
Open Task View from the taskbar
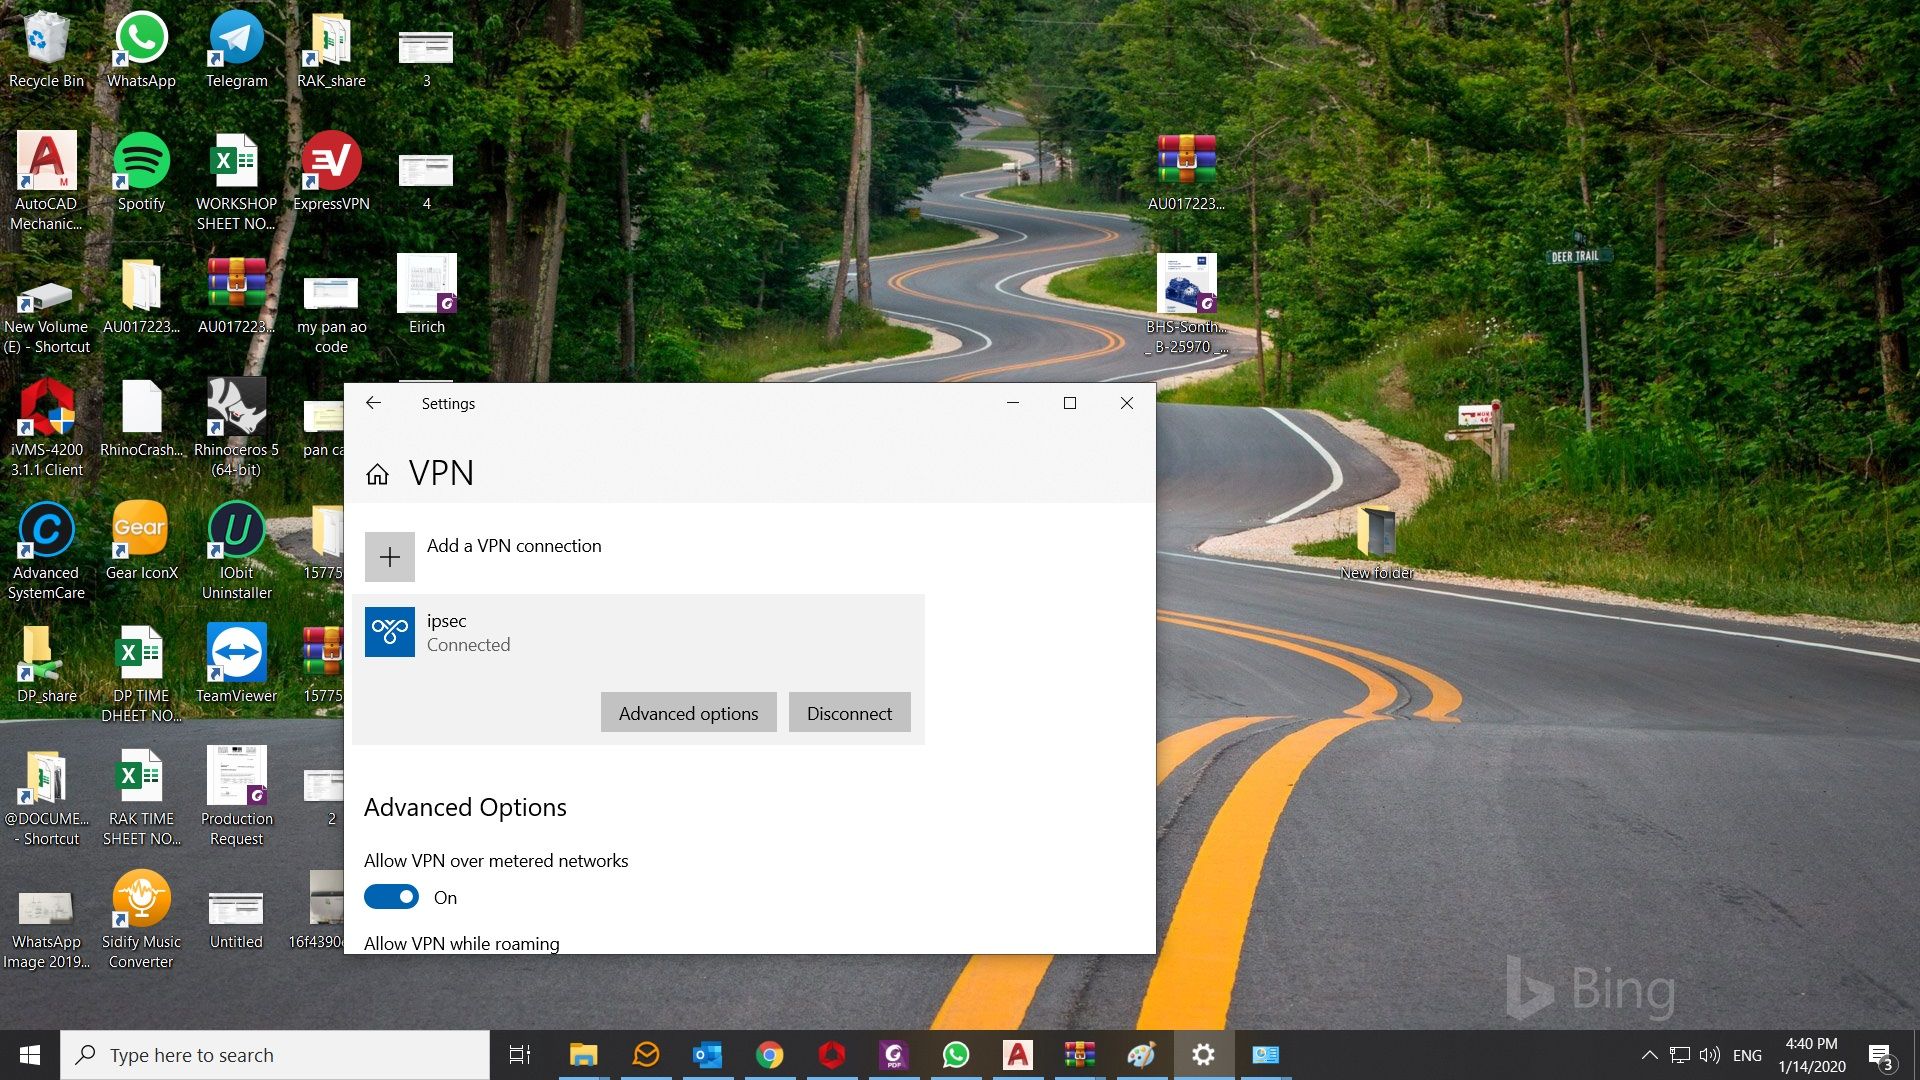point(520,1055)
